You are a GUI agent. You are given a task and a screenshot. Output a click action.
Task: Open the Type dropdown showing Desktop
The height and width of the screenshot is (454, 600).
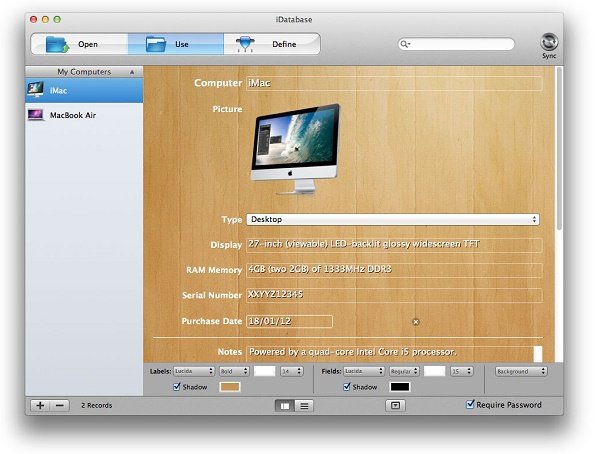[393, 219]
